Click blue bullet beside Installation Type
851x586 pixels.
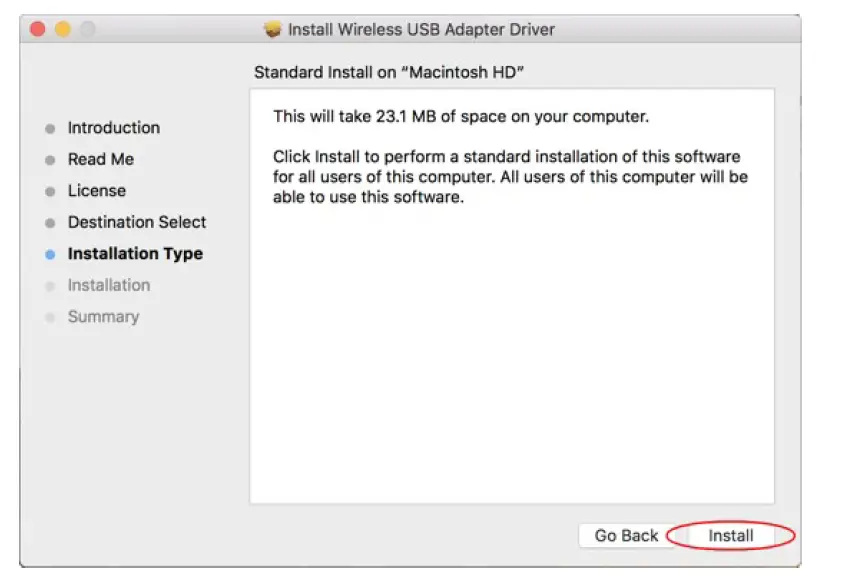50,255
